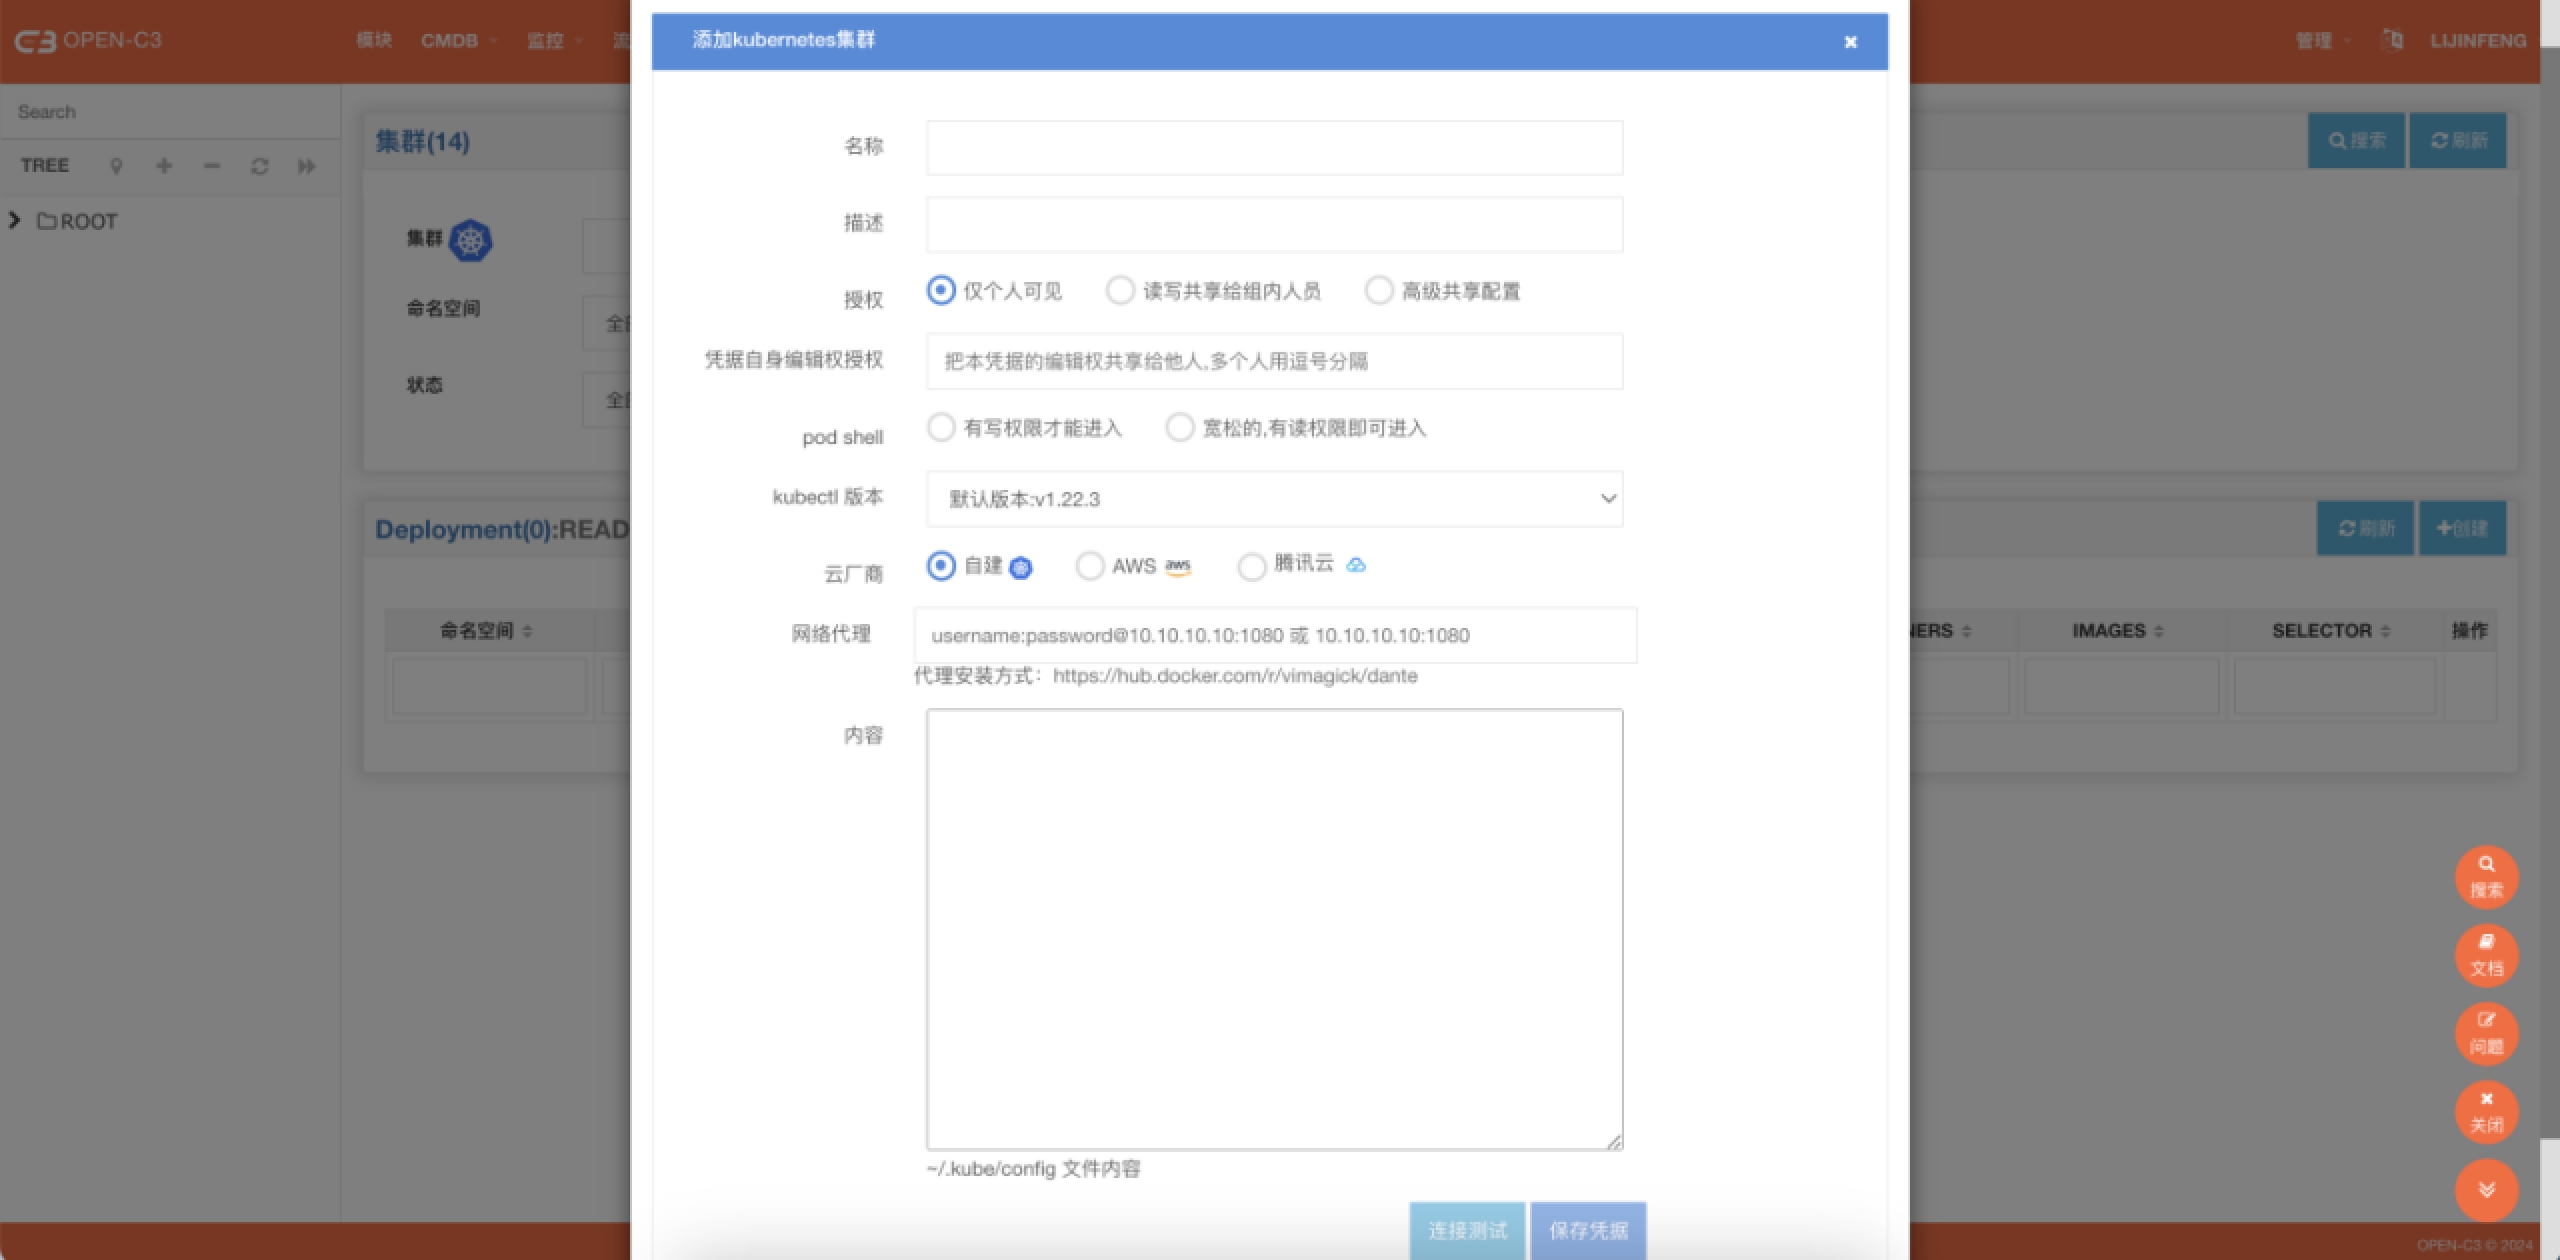
Task: Select AWS cloud vendor radio
Action: coord(1089,566)
